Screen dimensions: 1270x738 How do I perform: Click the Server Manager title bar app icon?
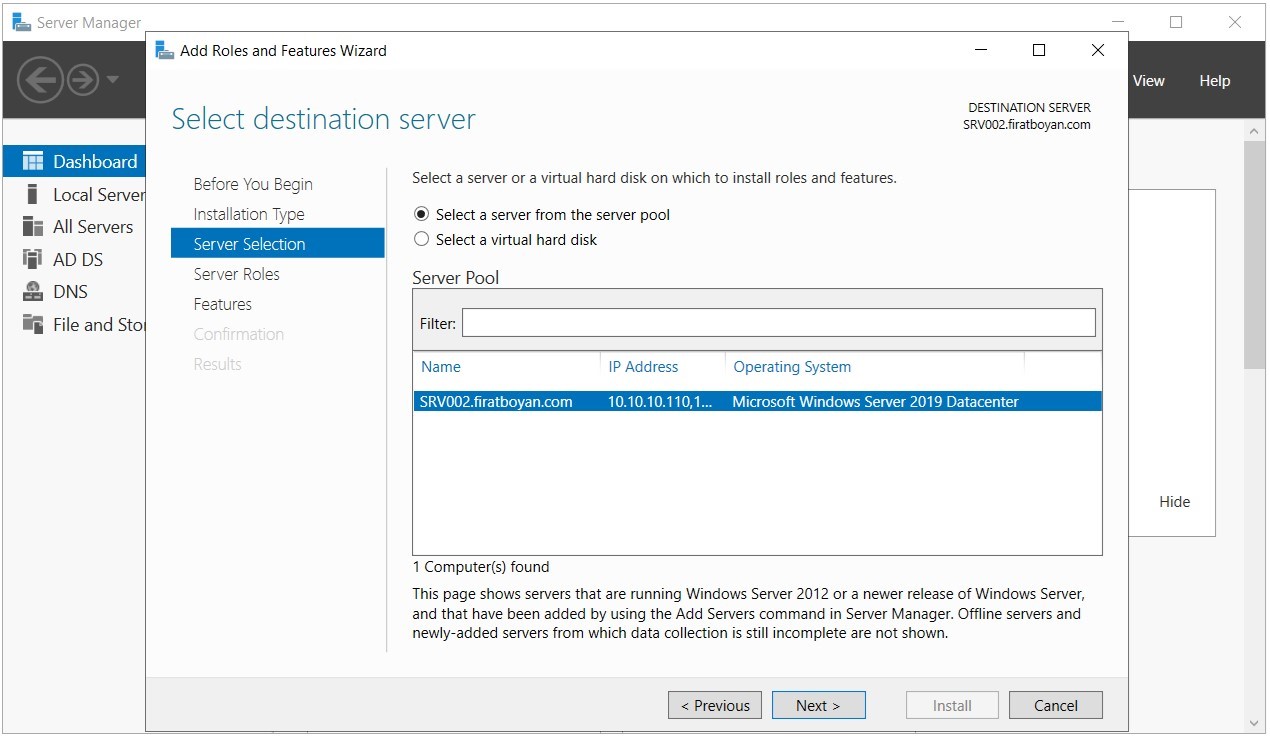[21, 22]
